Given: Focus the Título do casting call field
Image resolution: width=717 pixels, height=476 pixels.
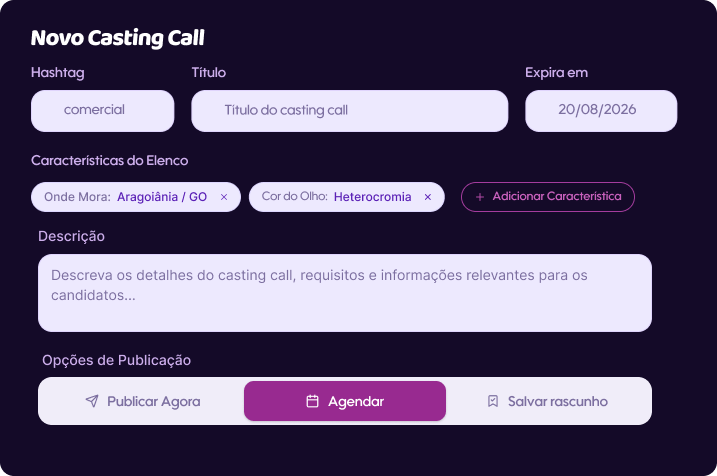Looking at the screenshot, I should [x=349, y=111].
